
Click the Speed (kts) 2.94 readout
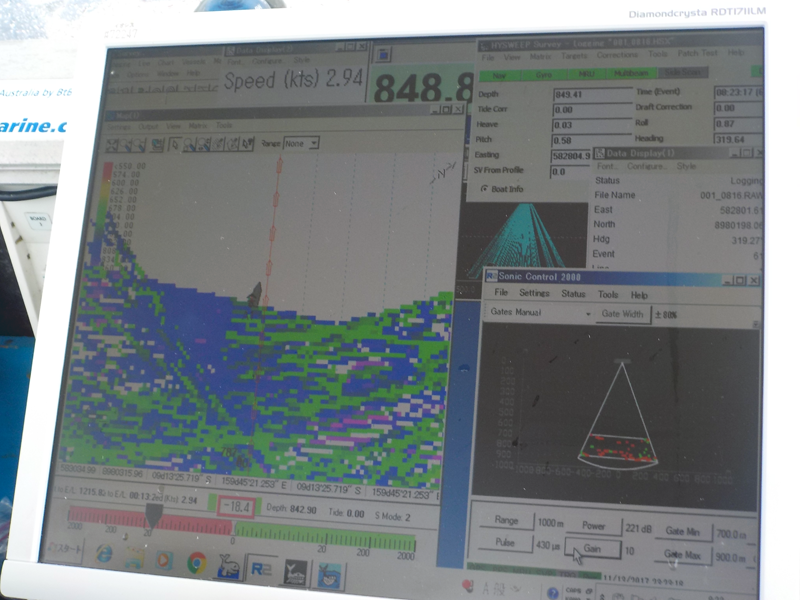pos(293,80)
